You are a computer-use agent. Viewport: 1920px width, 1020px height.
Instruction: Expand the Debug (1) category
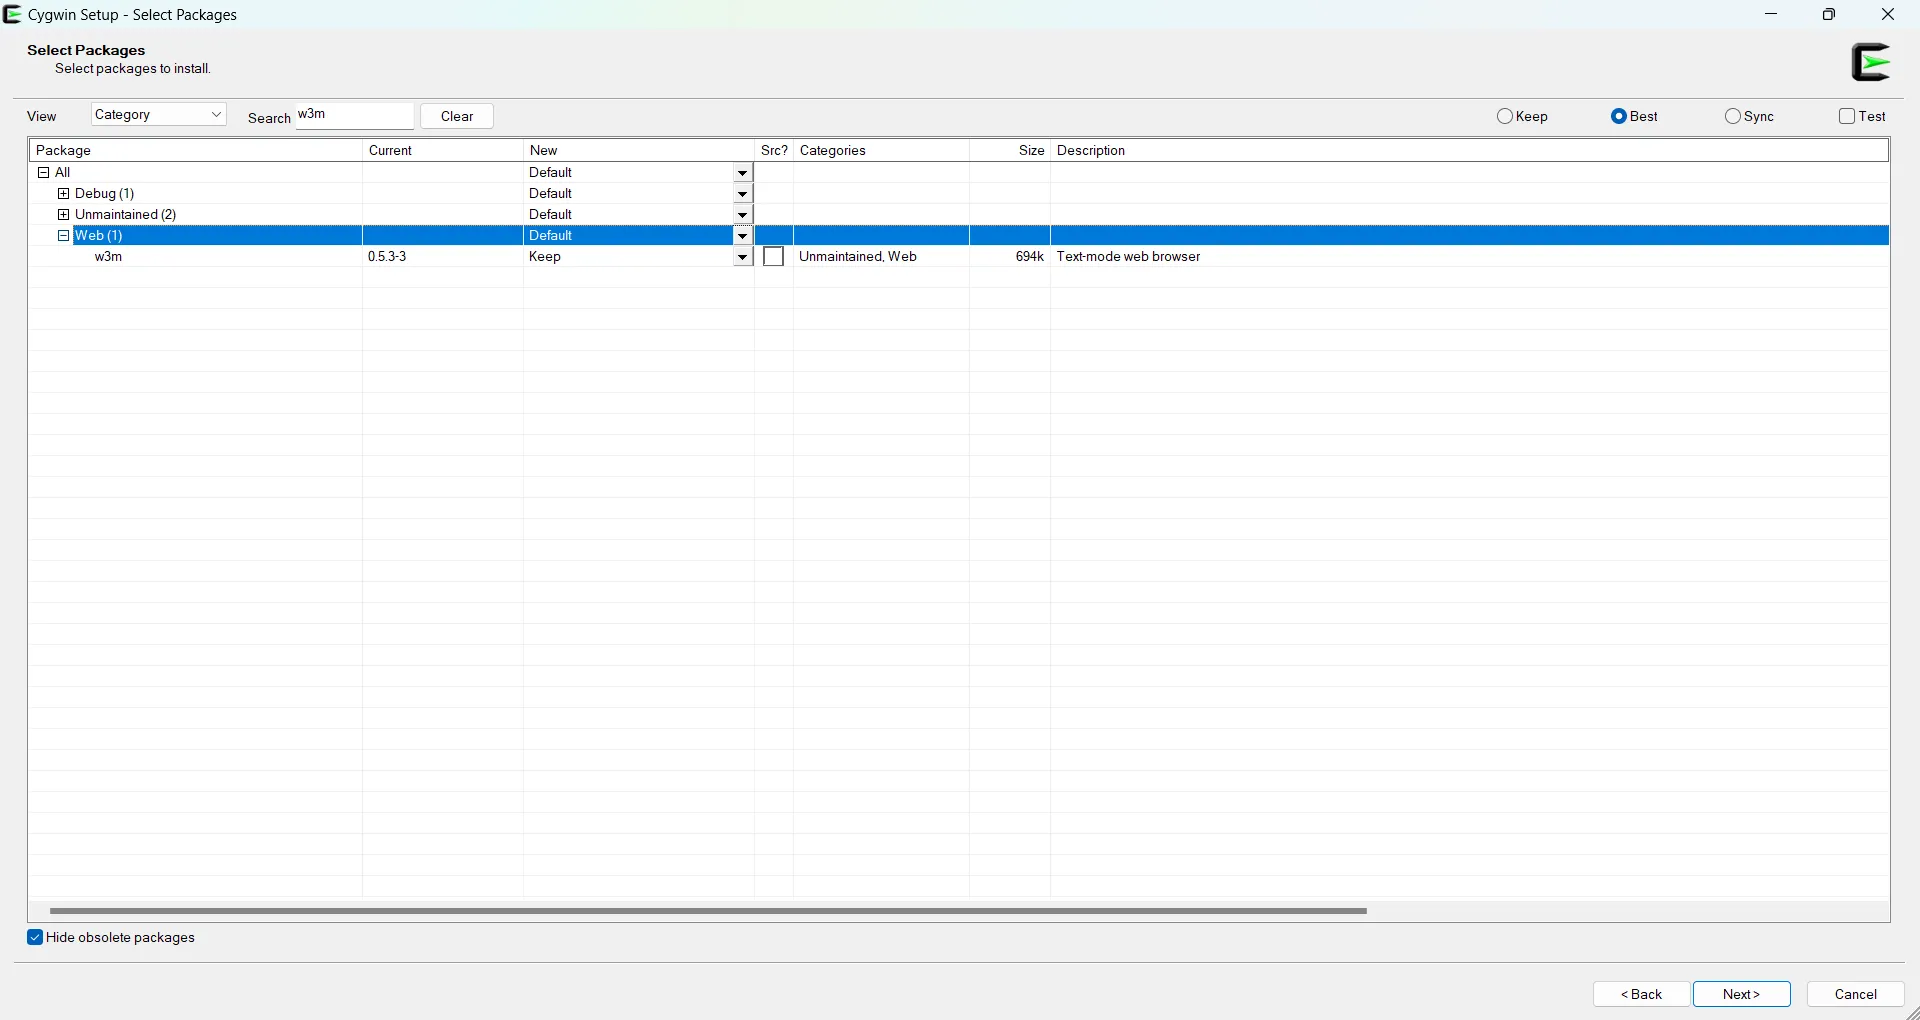[x=64, y=194]
